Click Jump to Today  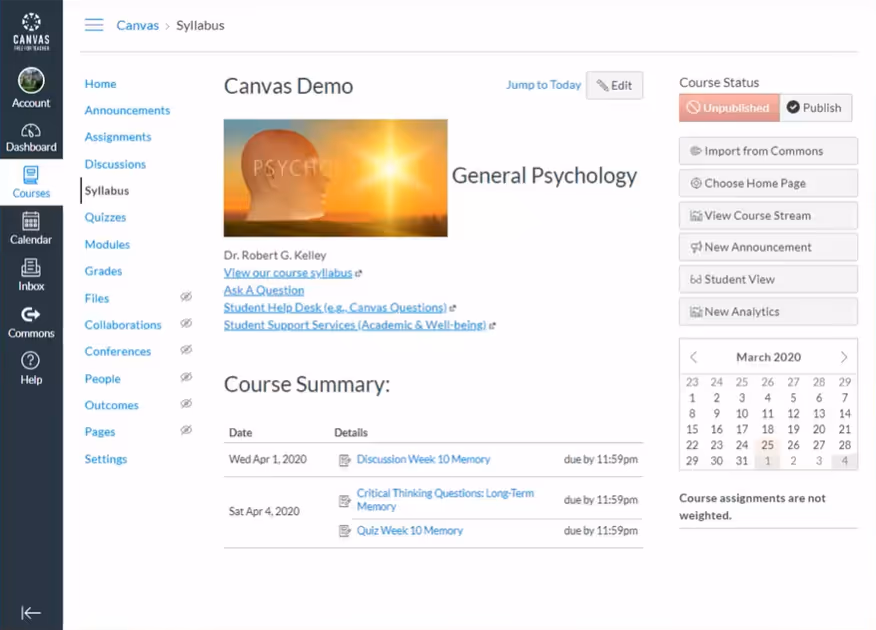click(x=544, y=85)
